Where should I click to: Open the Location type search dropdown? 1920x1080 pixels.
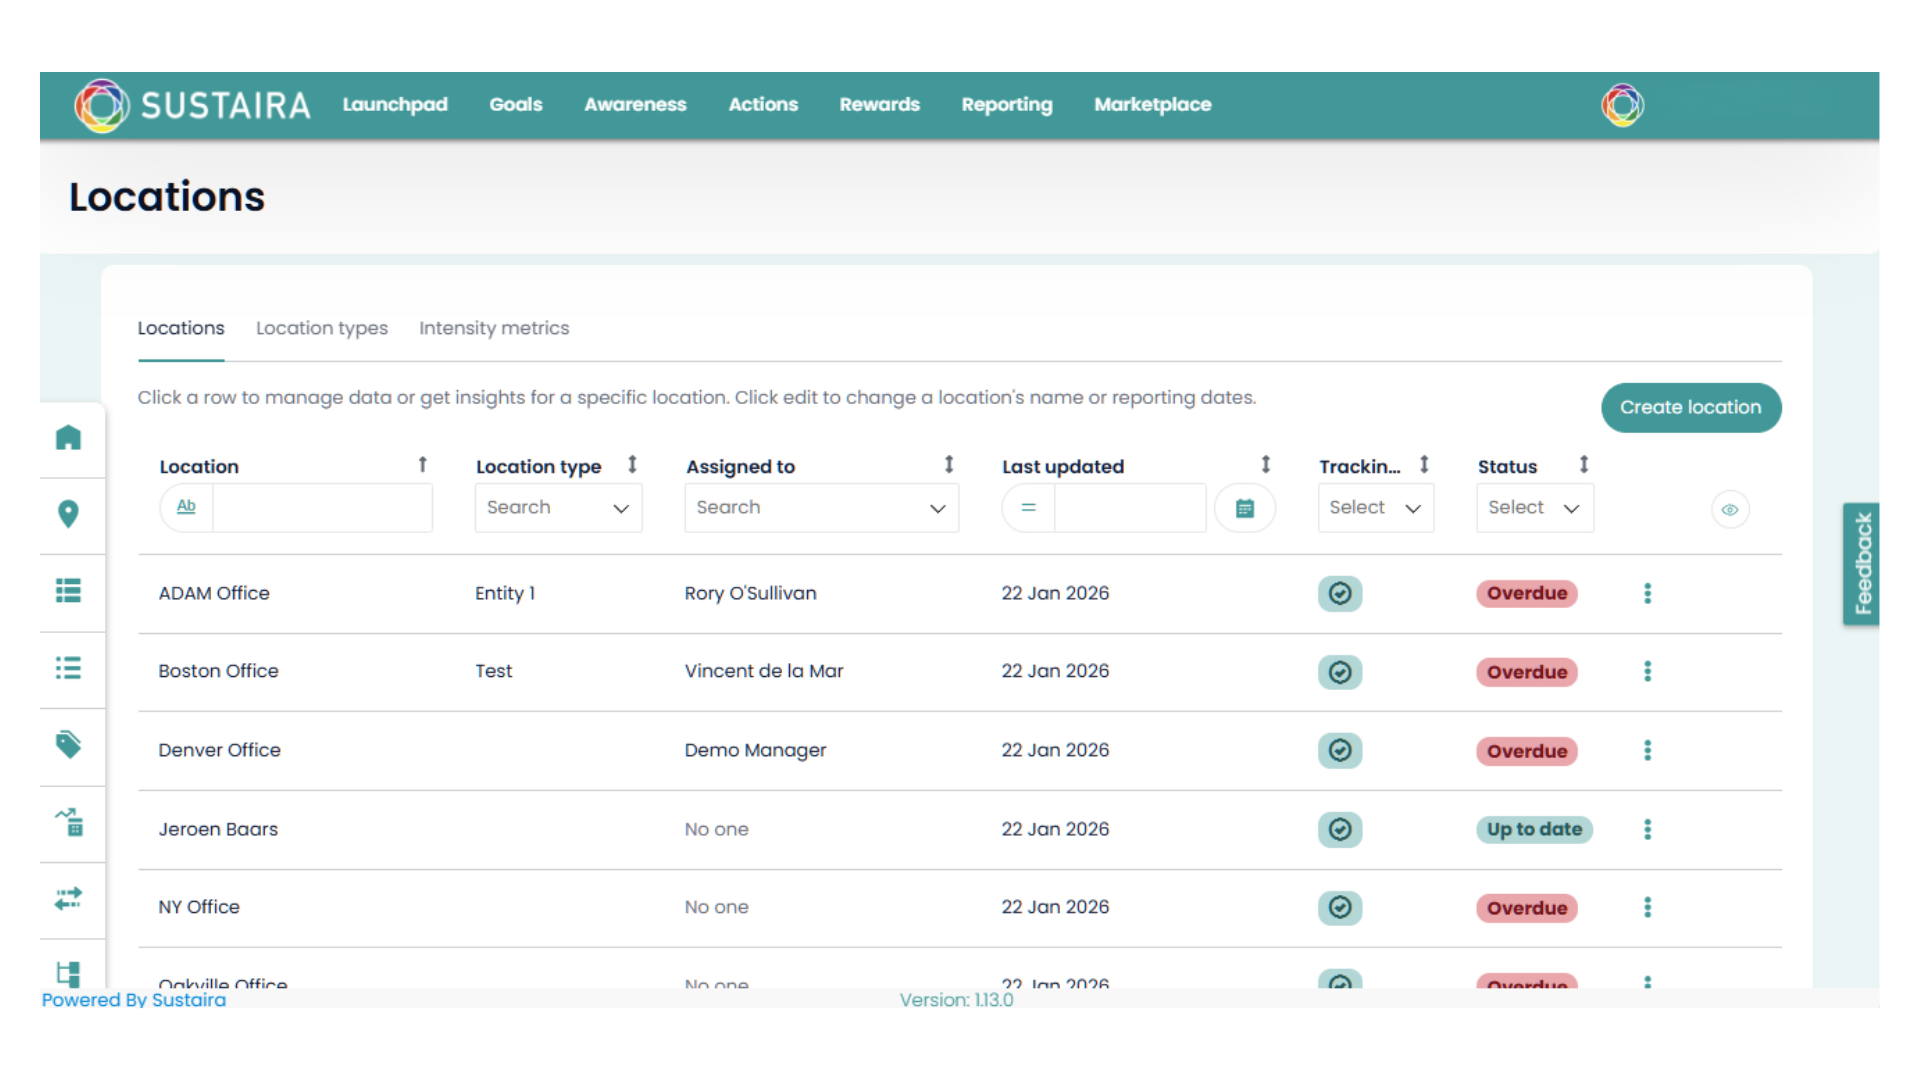click(x=558, y=507)
